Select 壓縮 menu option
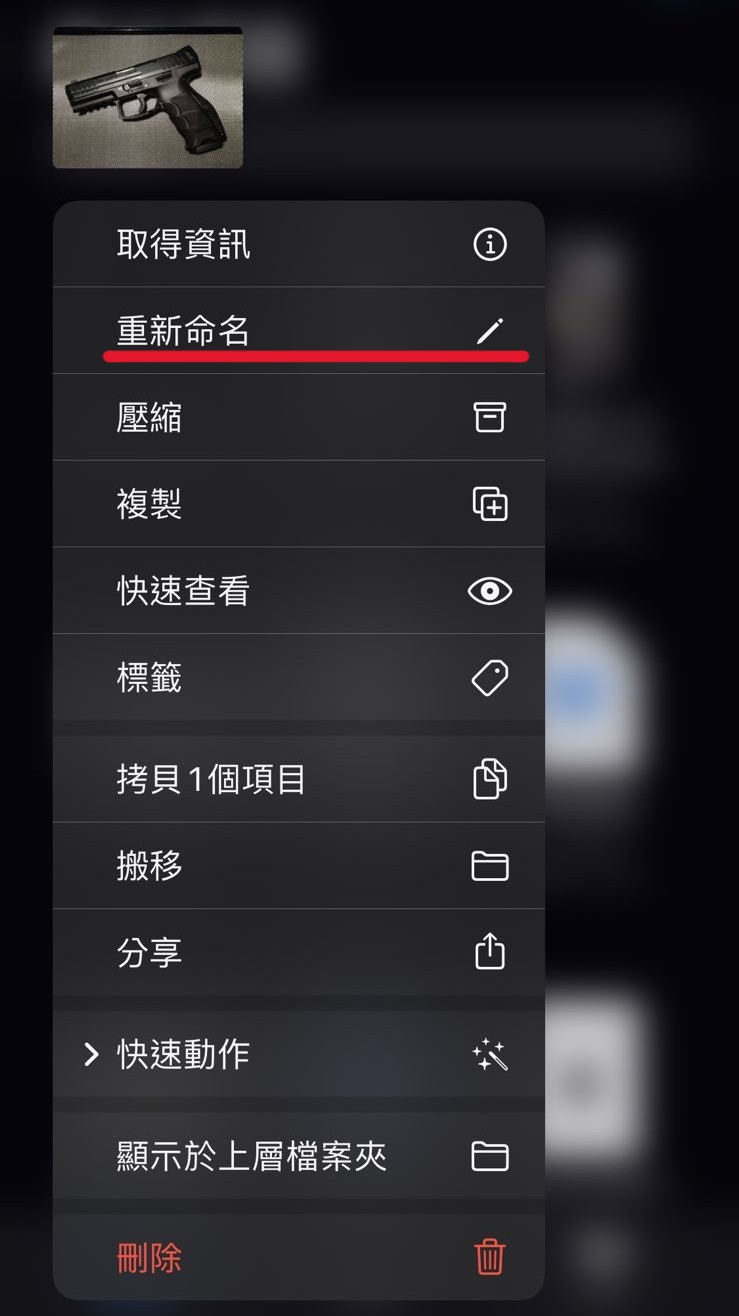This screenshot has width=739, height=1316. pyautogui.click(x=299, y=417)
